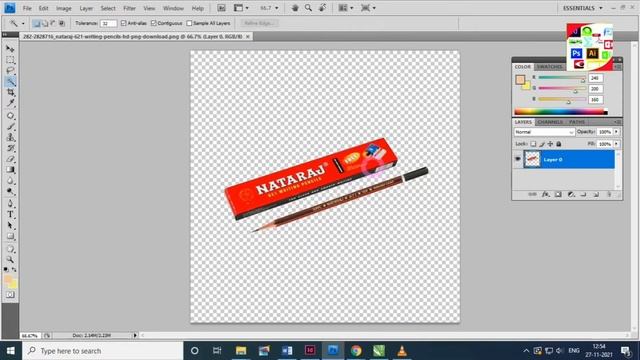
Task: Delete layer trash icon
Action: [609, 195]
